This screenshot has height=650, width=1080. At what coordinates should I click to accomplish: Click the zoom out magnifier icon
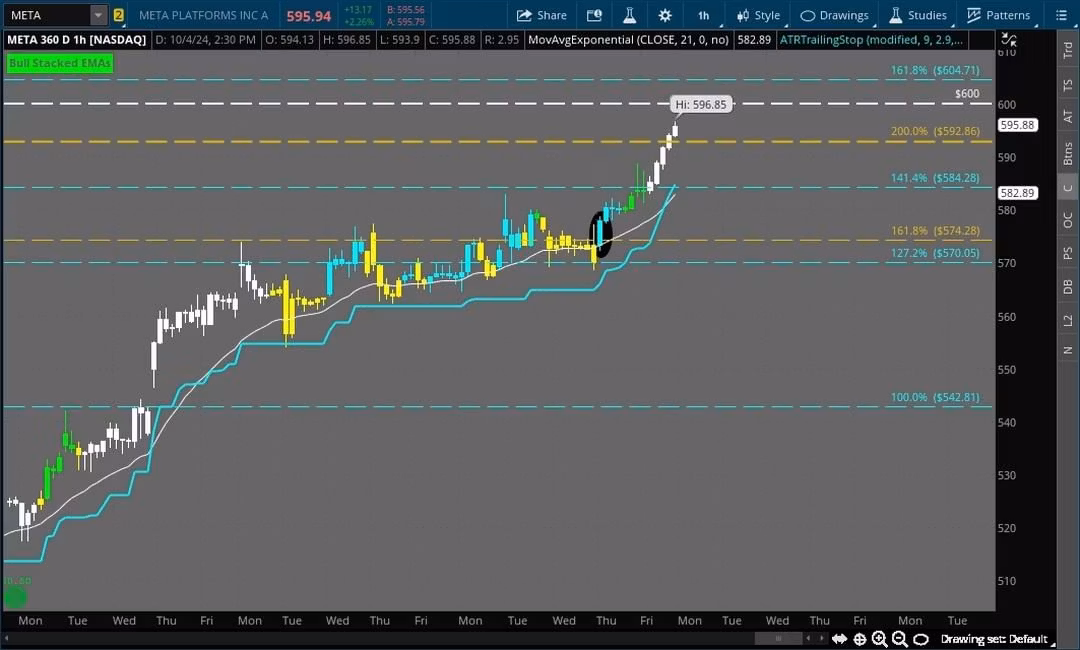coord(899,639)
